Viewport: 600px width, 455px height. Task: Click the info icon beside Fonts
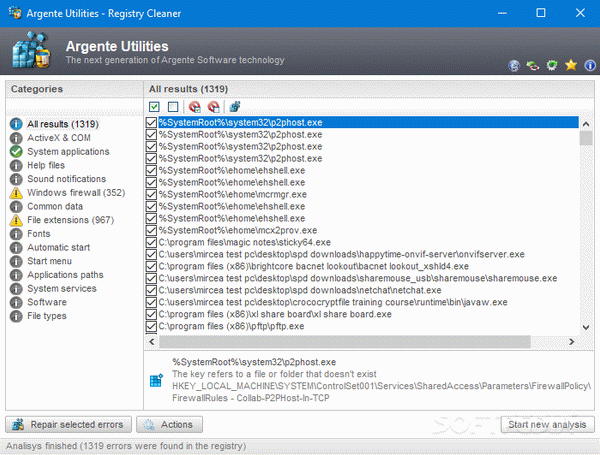16,234
